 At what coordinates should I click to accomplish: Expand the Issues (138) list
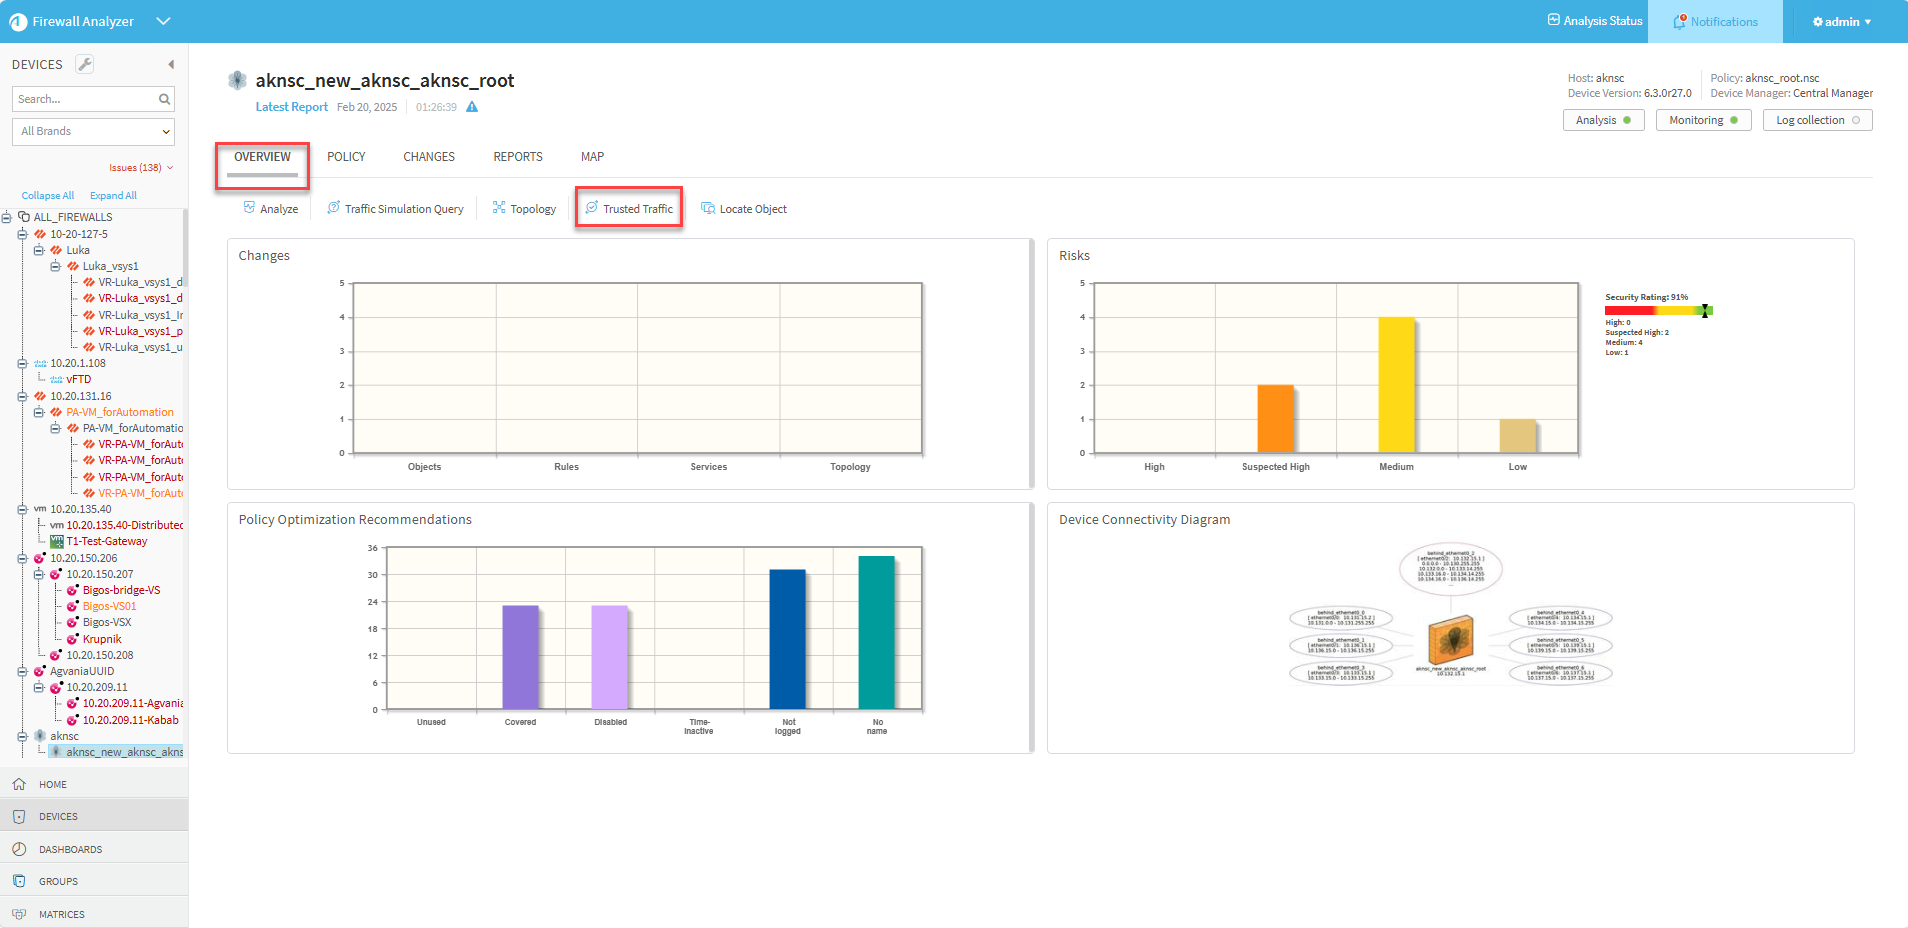[x=141, y=168]
